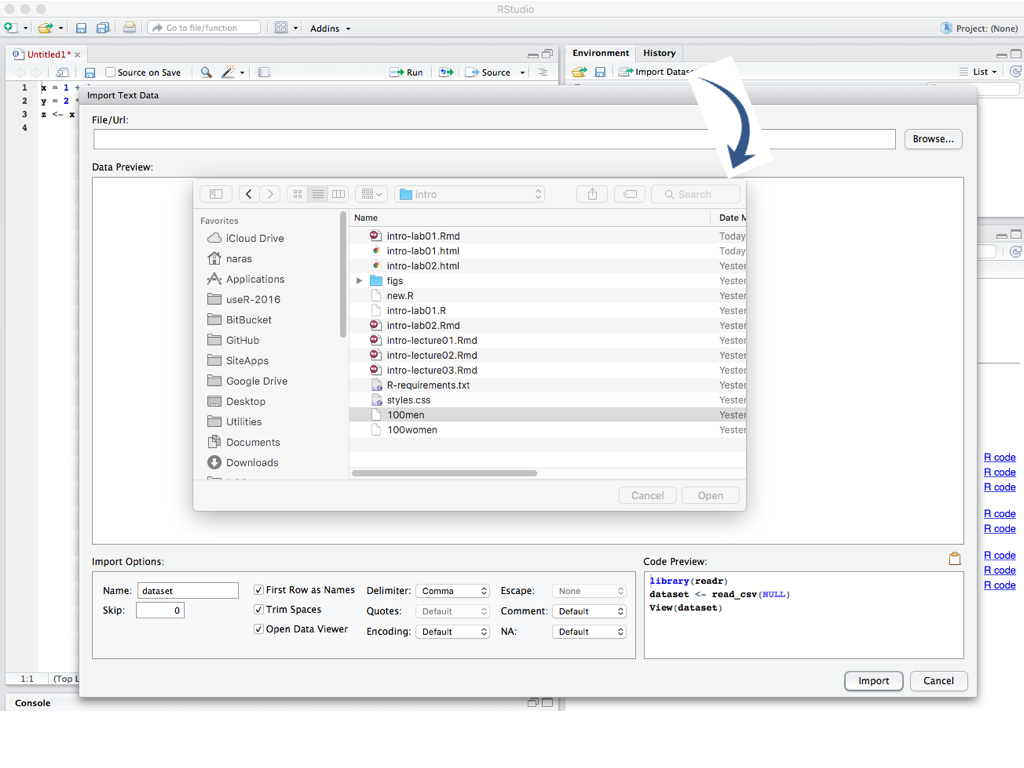Switch file dialog to column view
The height and width of the screenshot is (768, 1024).
pos(338,194)
